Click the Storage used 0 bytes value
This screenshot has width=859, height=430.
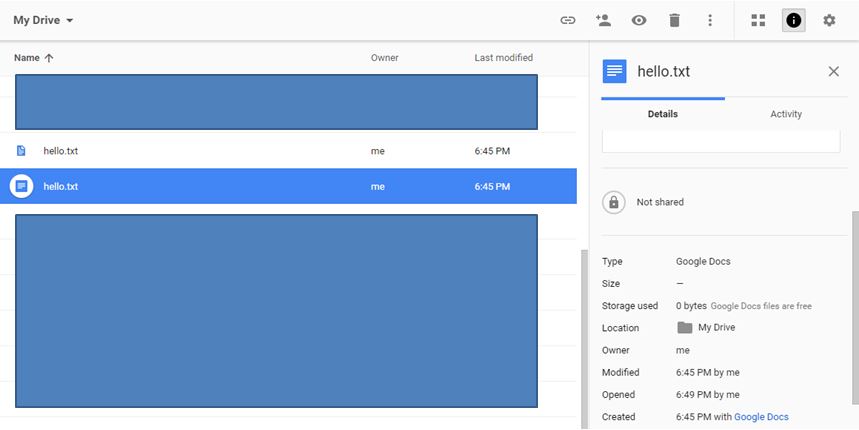pyautogui.click(x=691, y=306)
